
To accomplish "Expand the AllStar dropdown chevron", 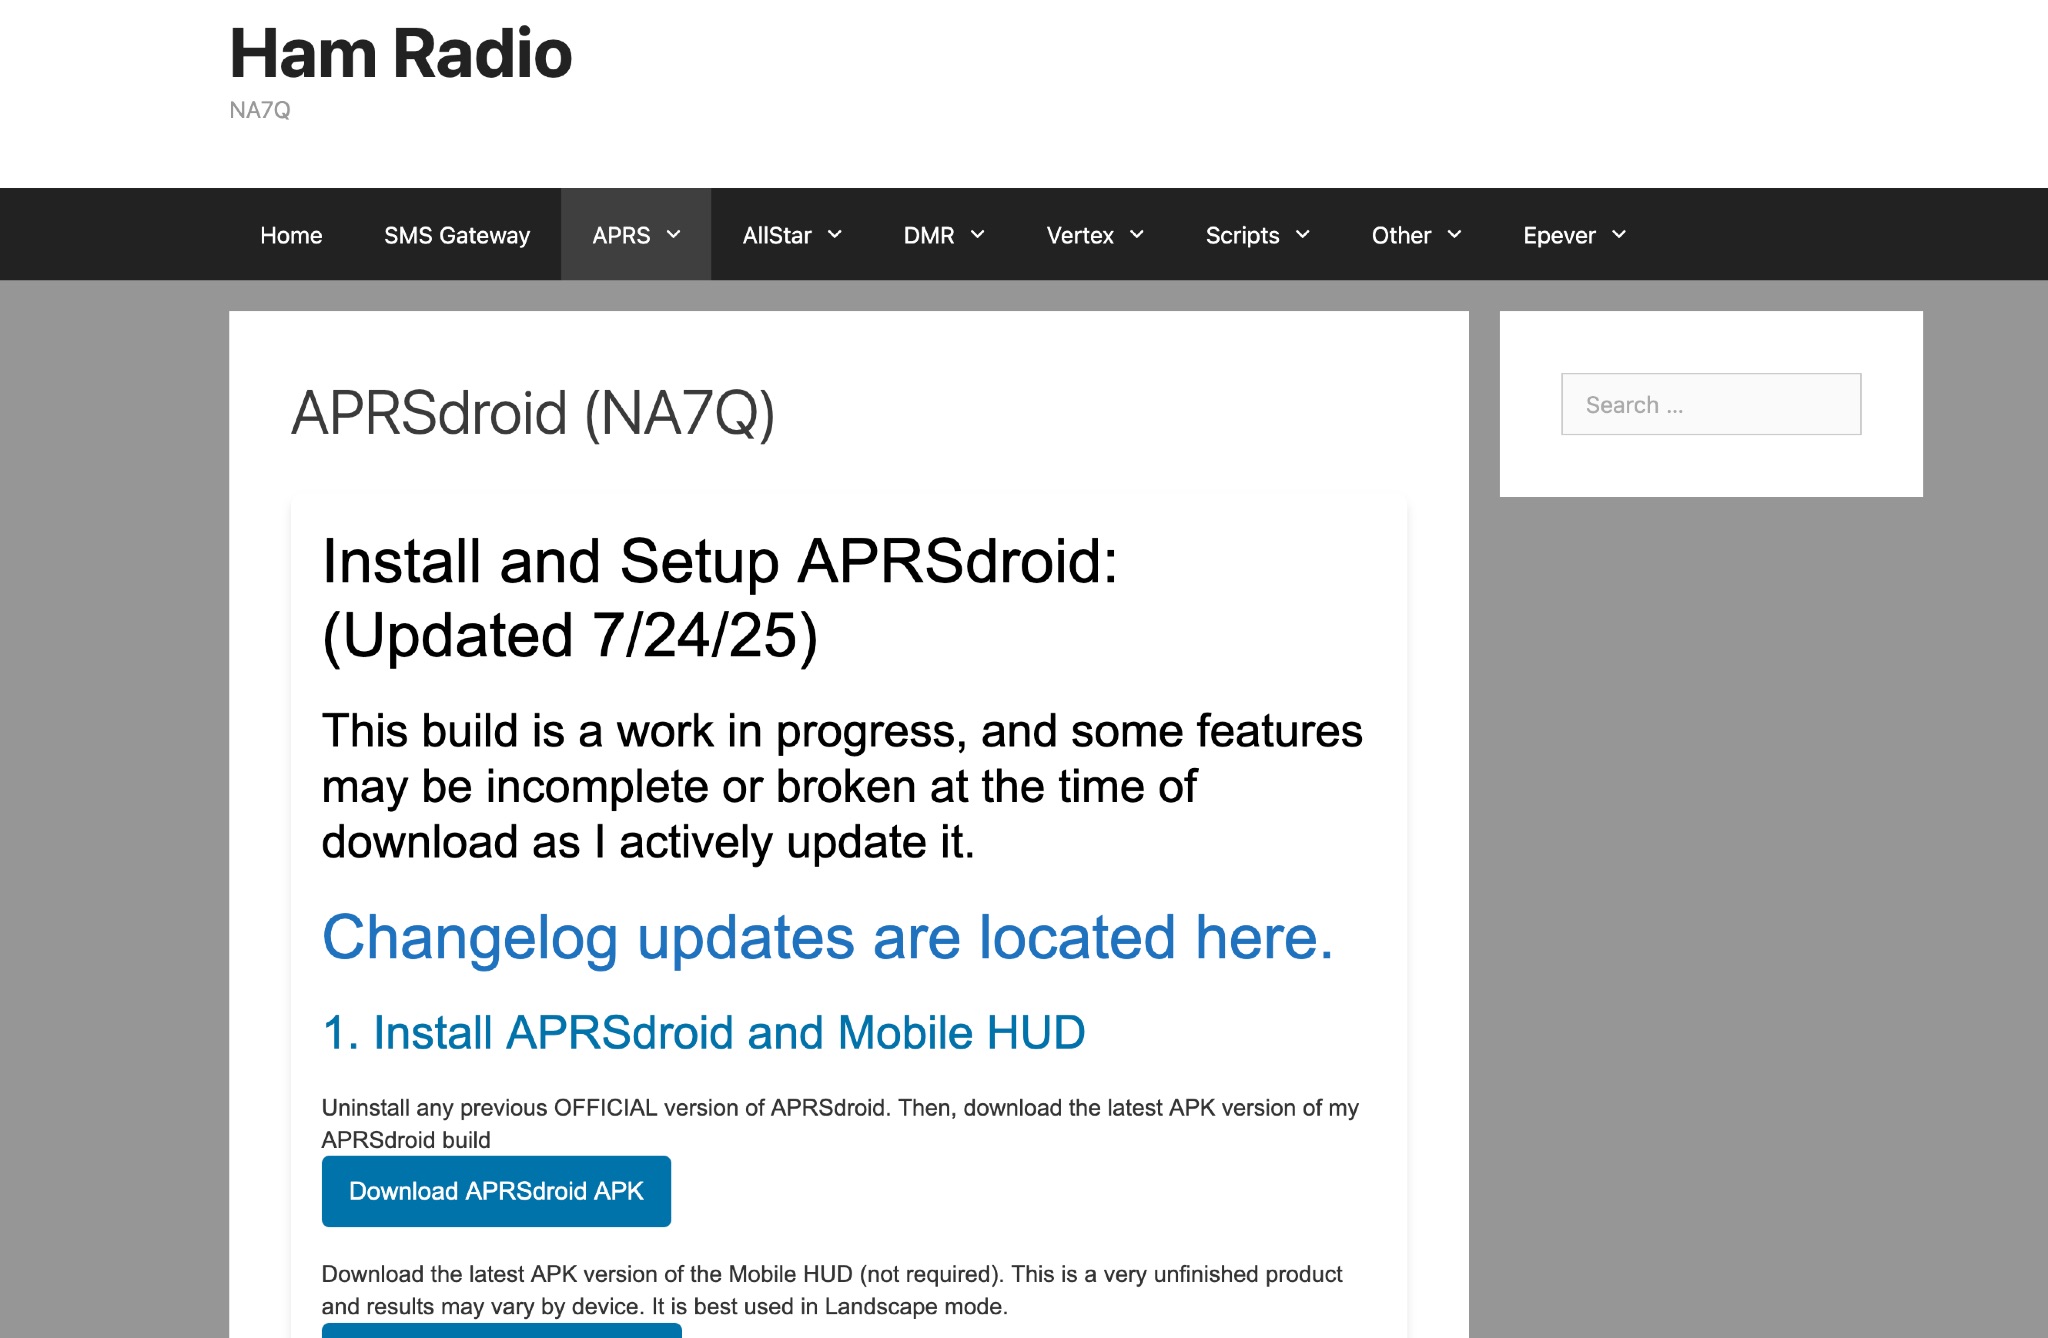I will (x=835, y=234).
